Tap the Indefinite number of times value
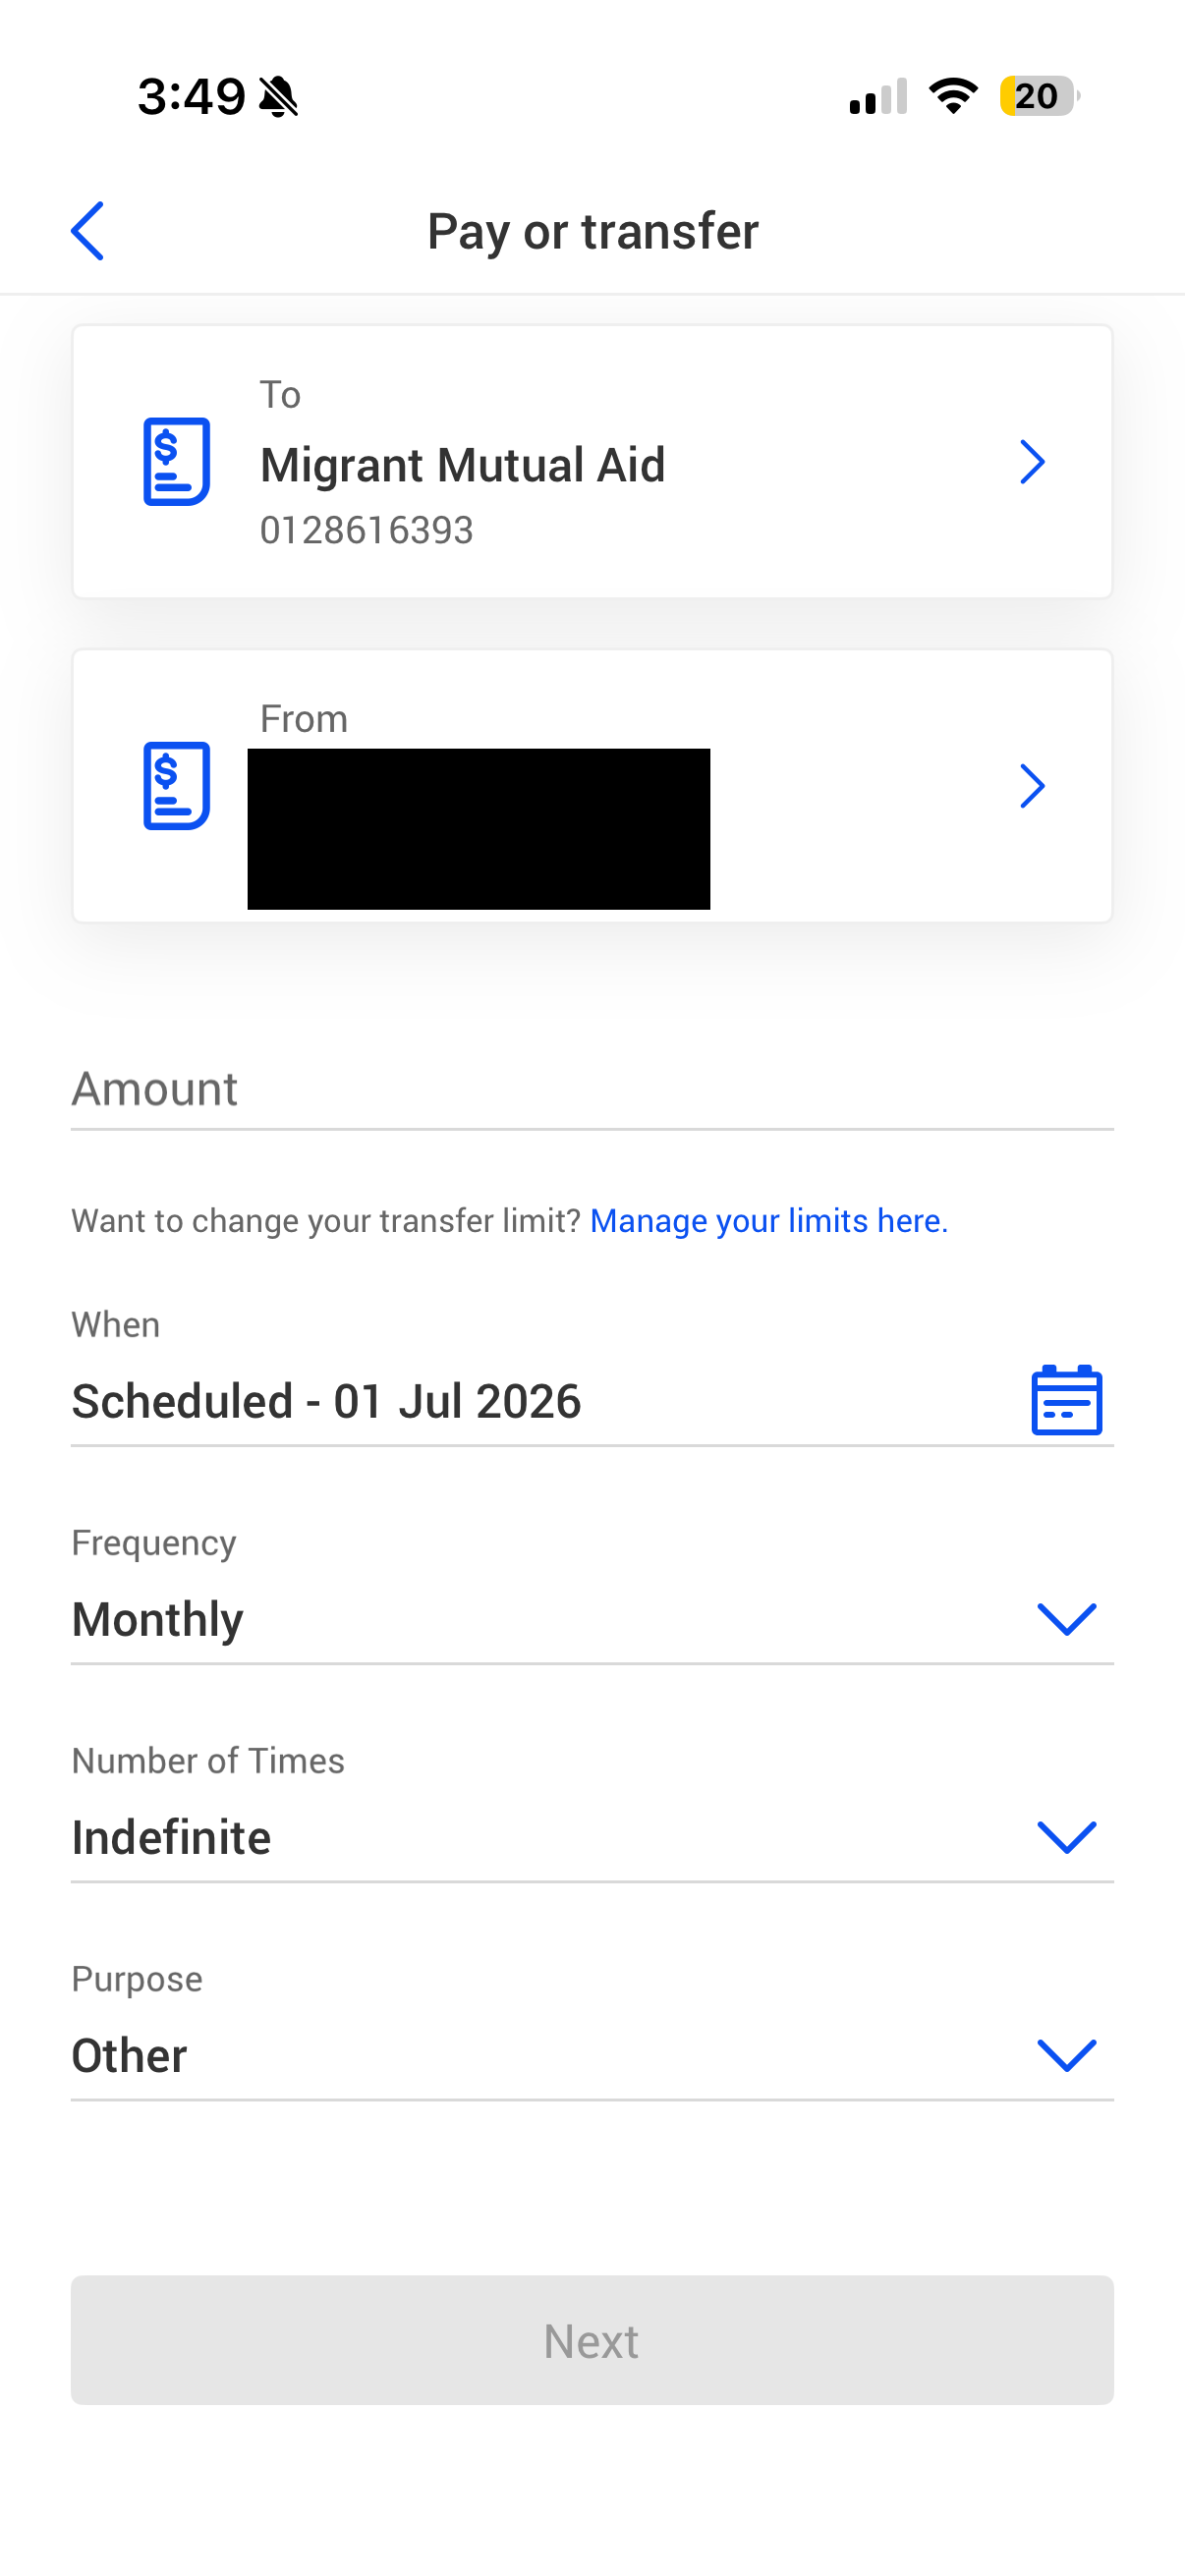Image resolution: width=1185 pixels, height=2576 pixels. (171, 1837)
